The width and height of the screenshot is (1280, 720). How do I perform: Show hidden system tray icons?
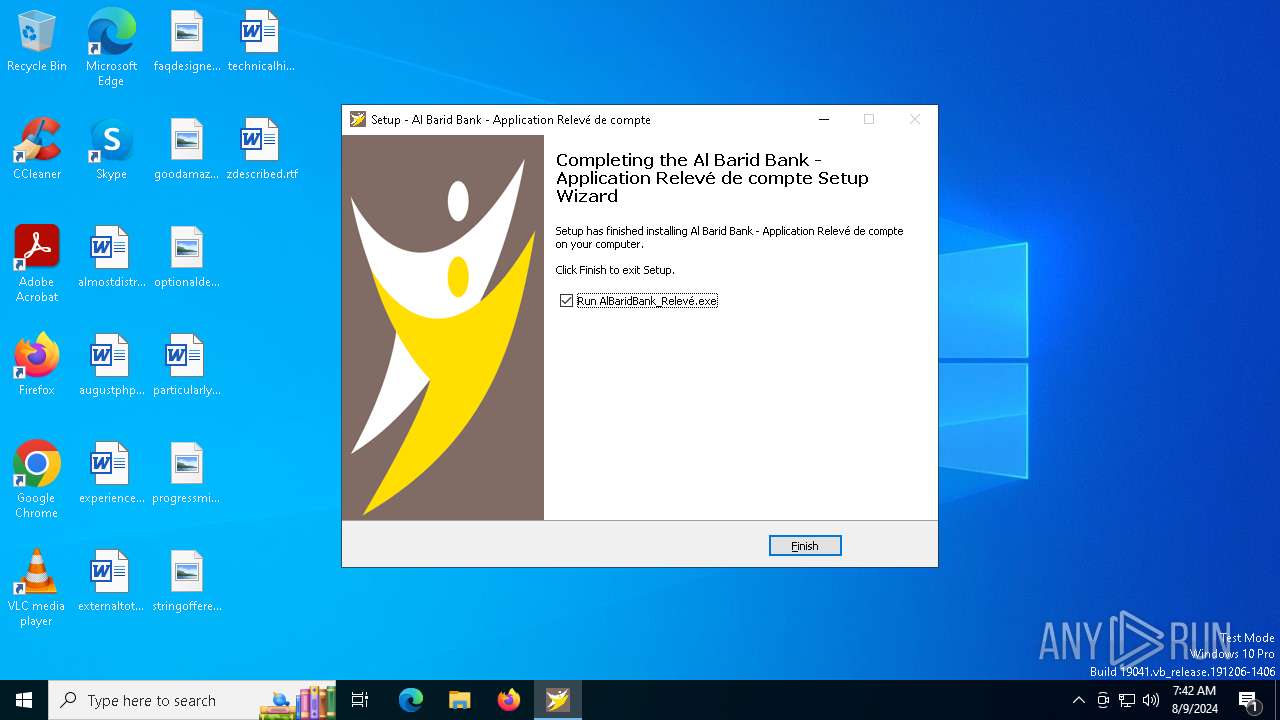1078,700
